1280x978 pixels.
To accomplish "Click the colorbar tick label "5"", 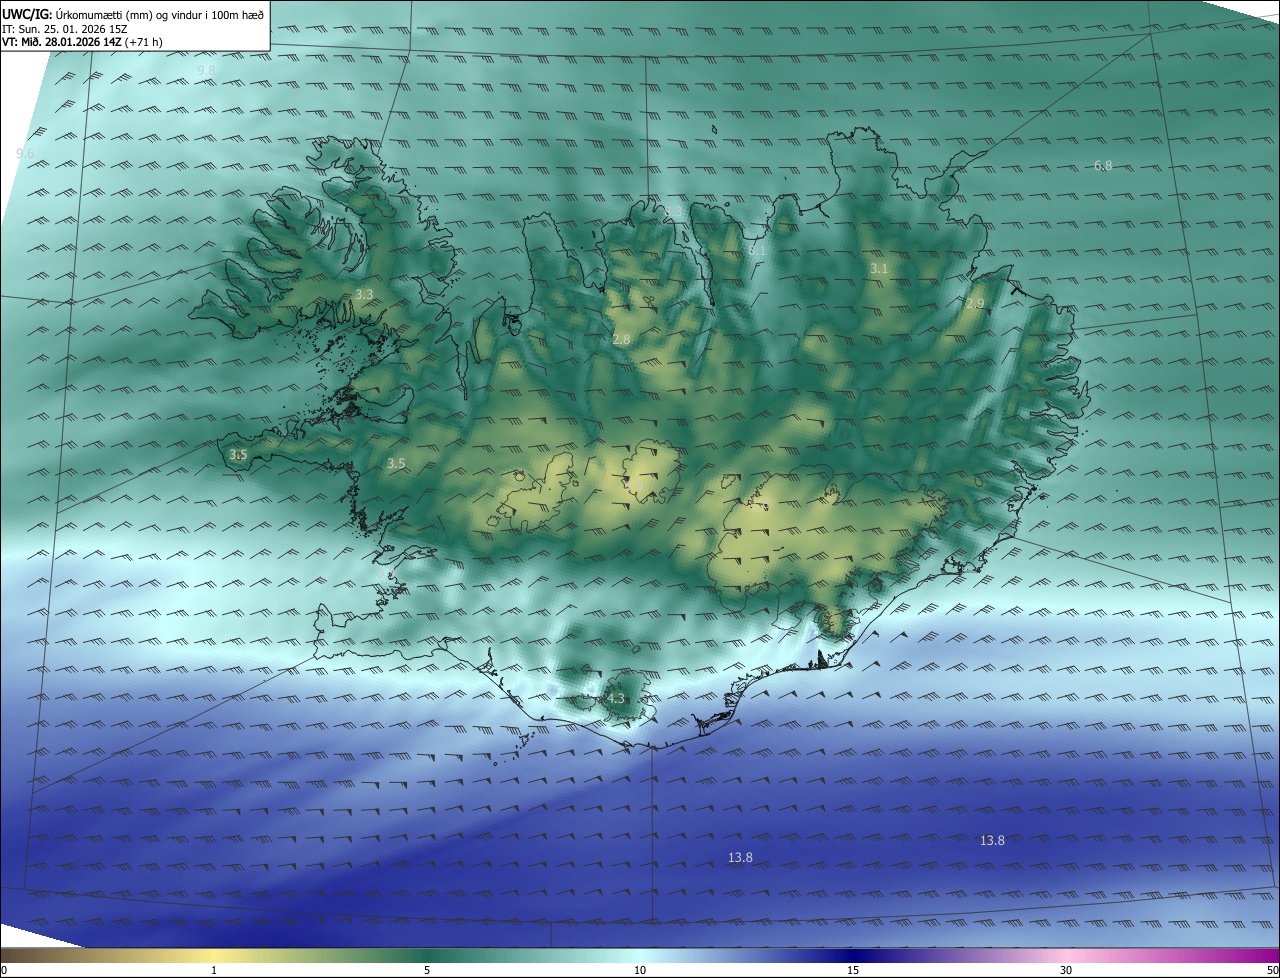I will pos(427,970).
